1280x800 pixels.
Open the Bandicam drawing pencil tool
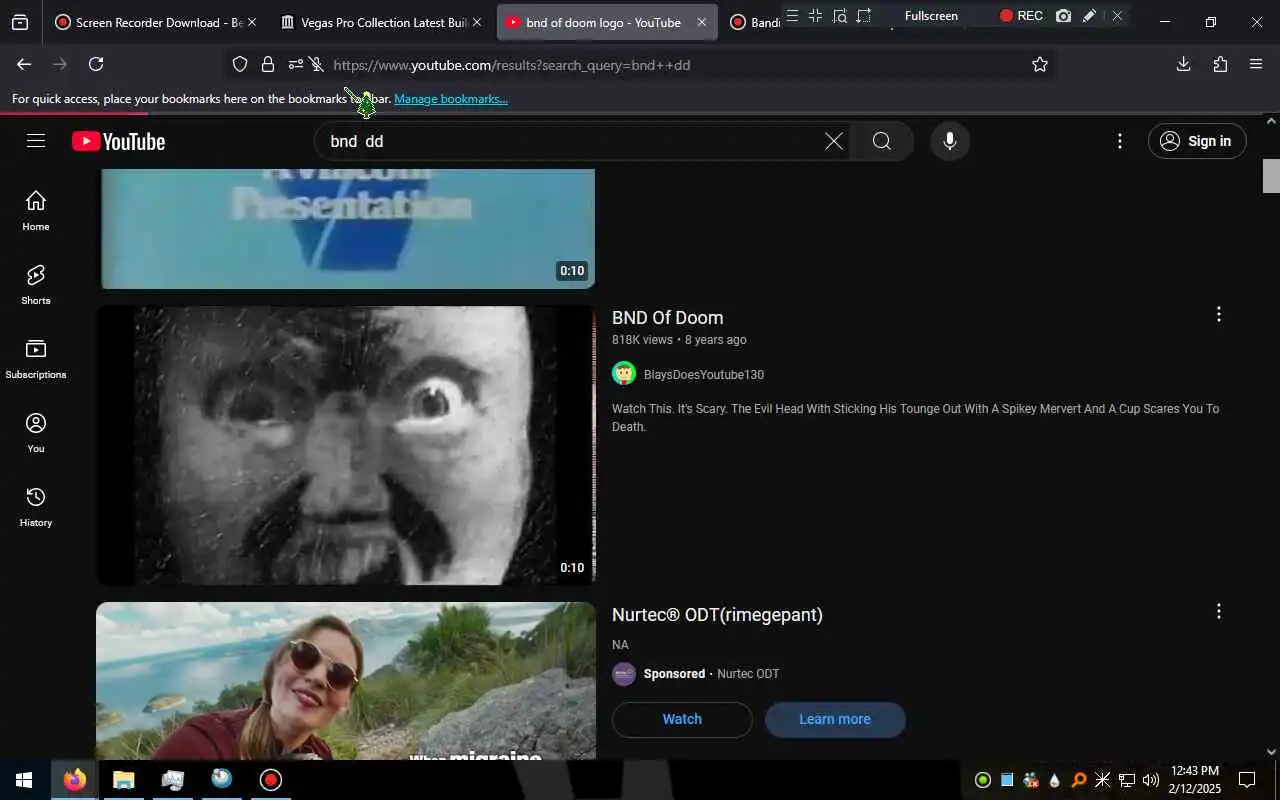[x=1090, y=16]
